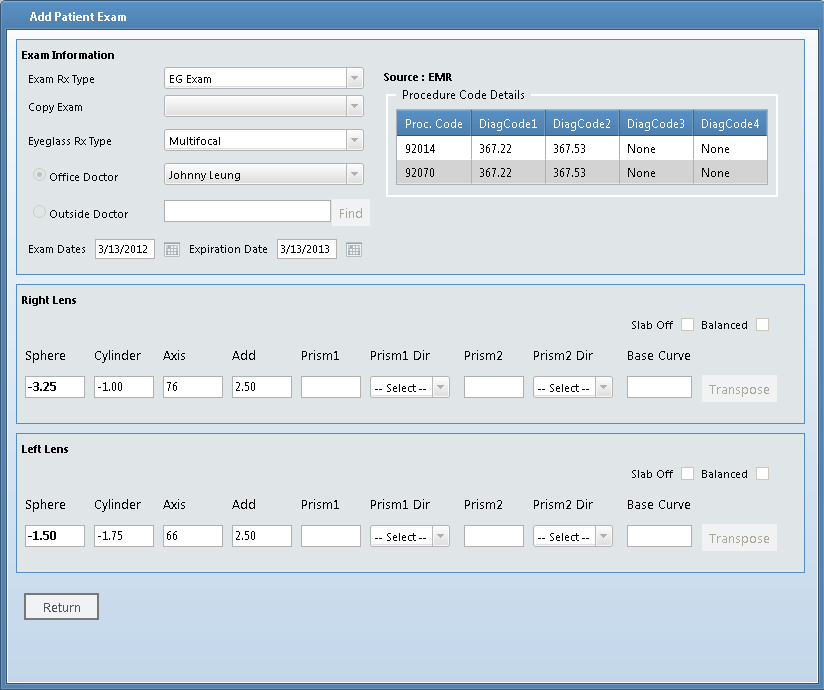Click the Left Lens Base Curve field
Image resolution: width=824 pixels, height=690 pixels.
[x=659, y=536]
